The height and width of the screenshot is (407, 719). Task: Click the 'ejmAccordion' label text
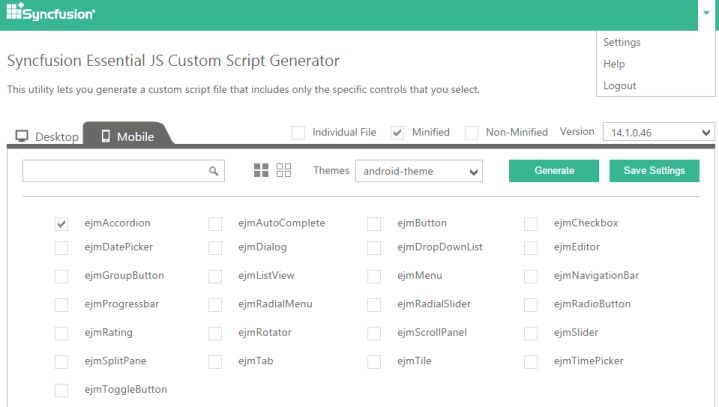tap(117, 223)
